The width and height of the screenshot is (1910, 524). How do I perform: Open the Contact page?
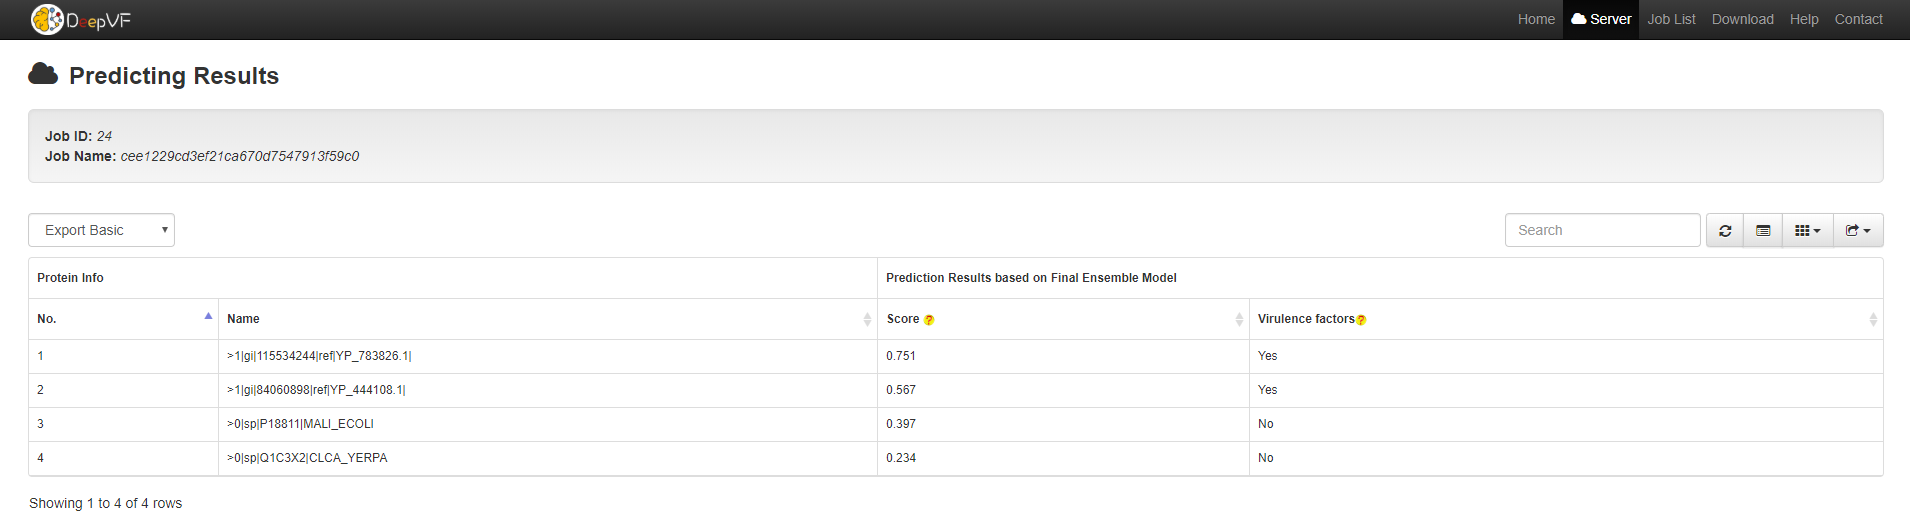tap(1858, 19)
